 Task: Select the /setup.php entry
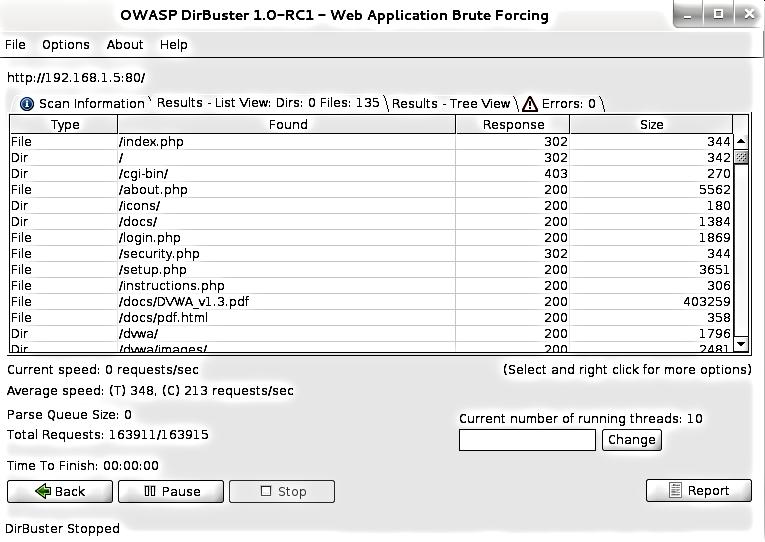(x=371, y=270)
